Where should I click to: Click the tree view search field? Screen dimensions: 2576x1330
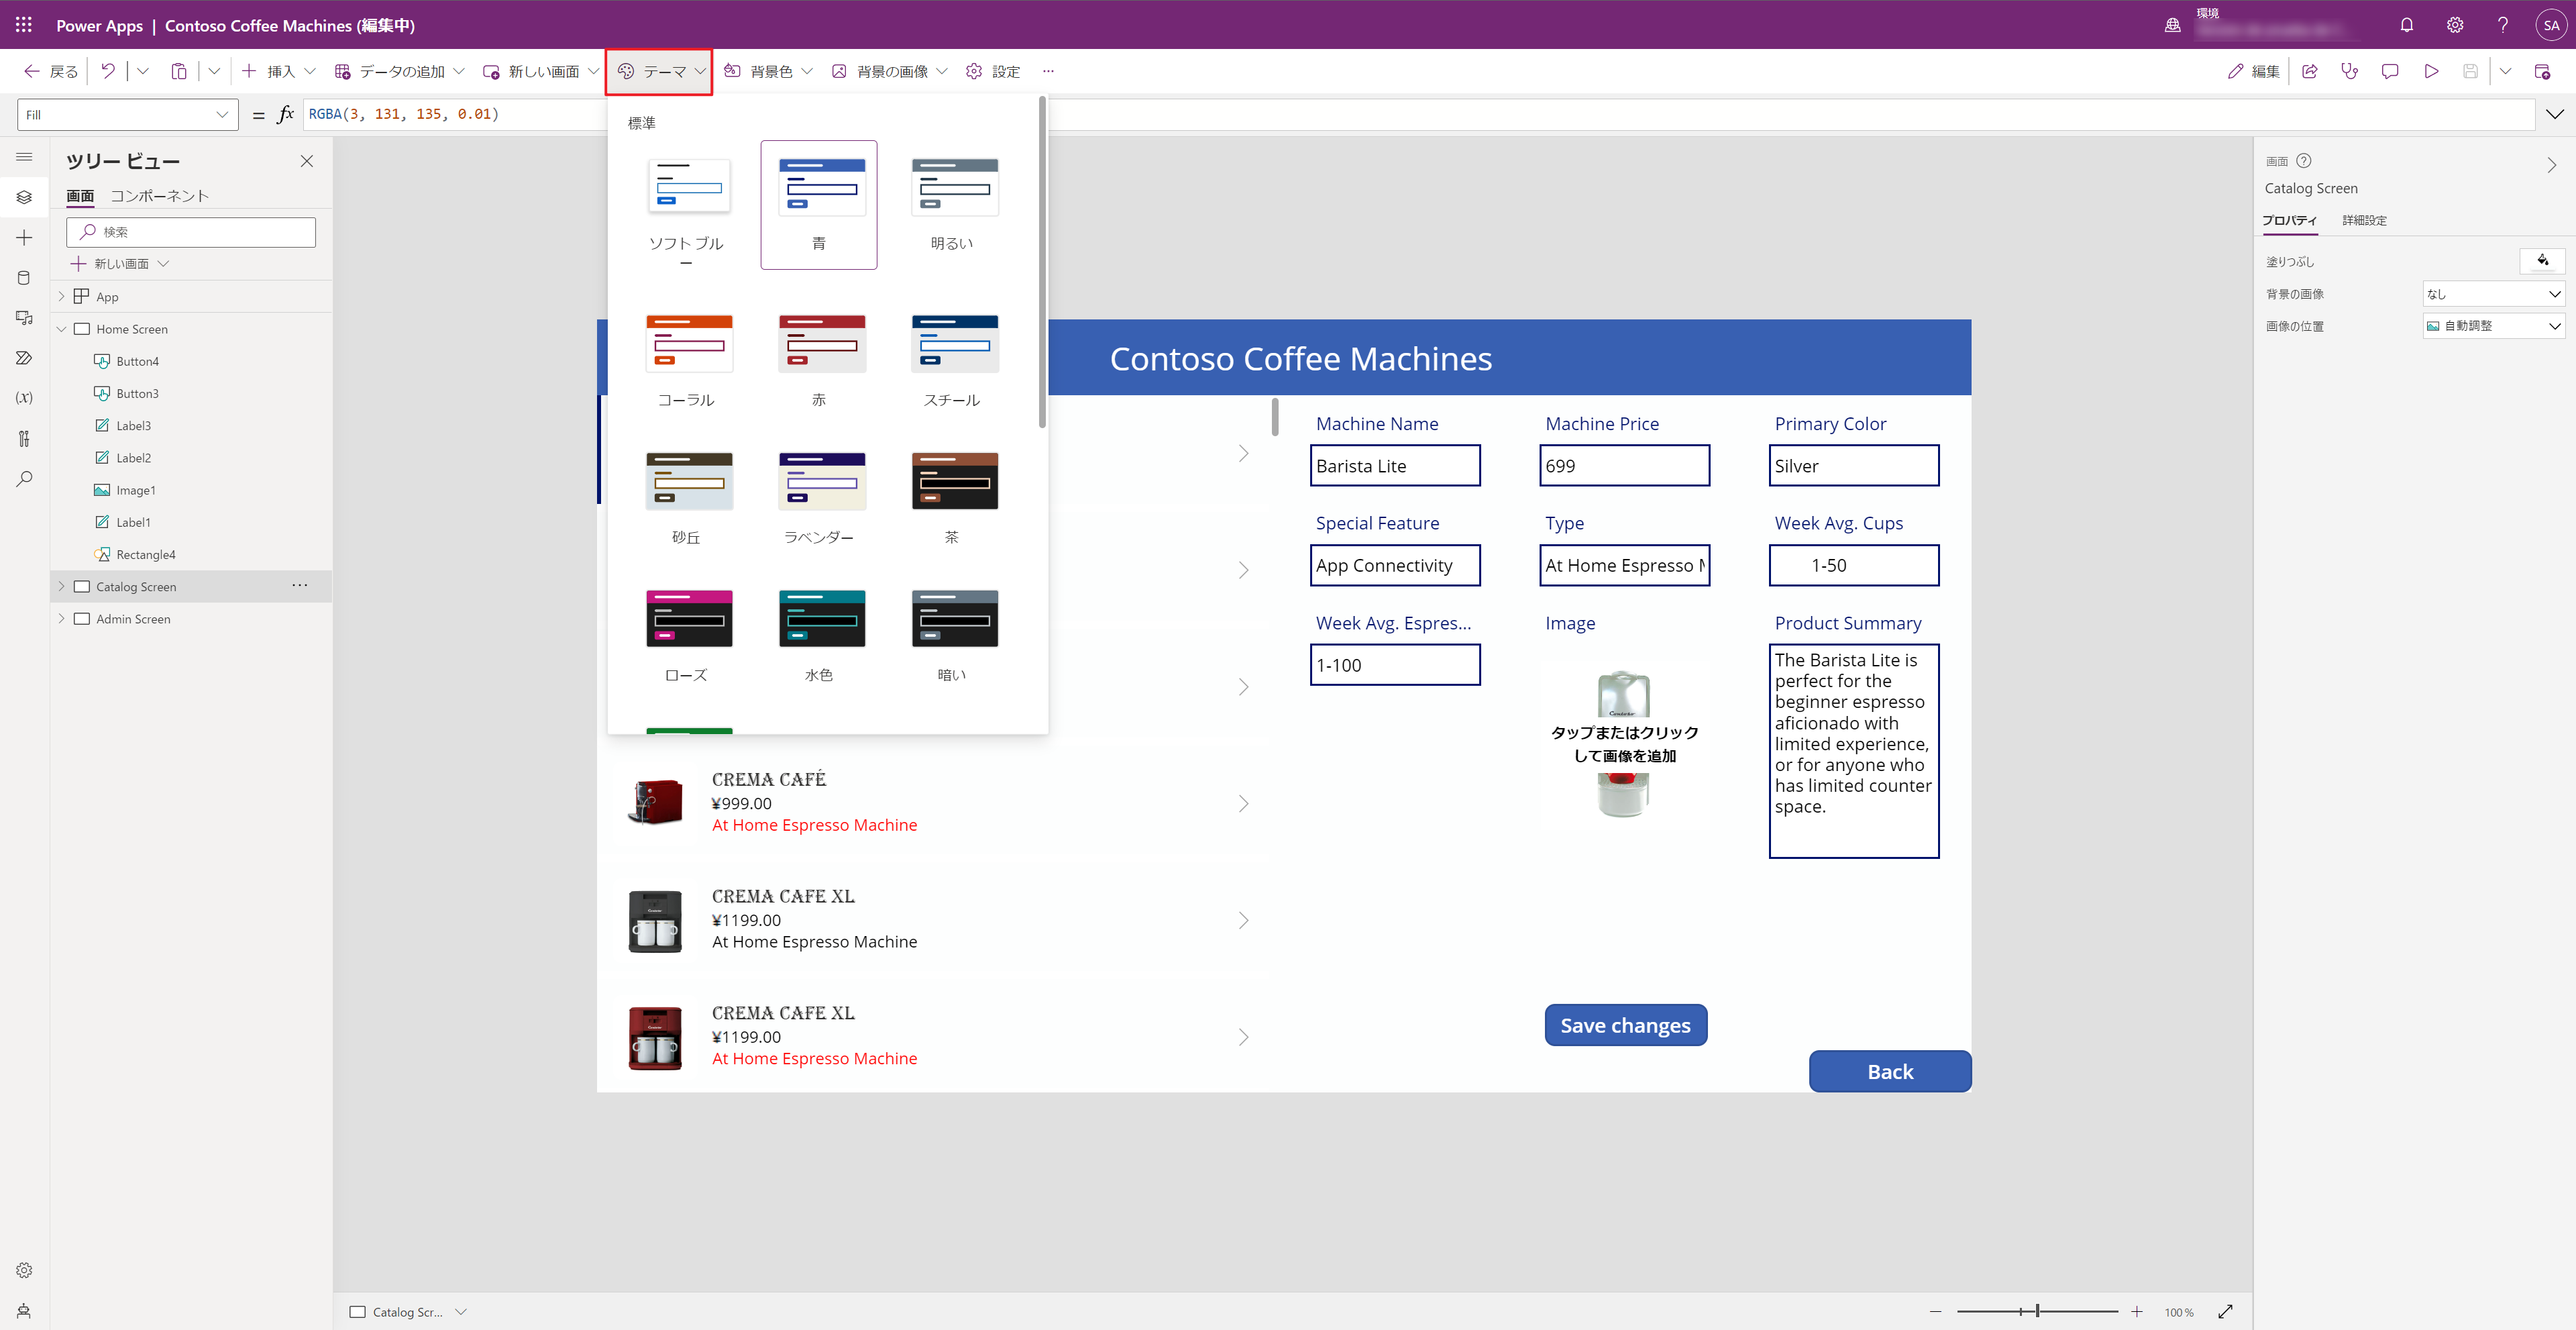[191, 232]
